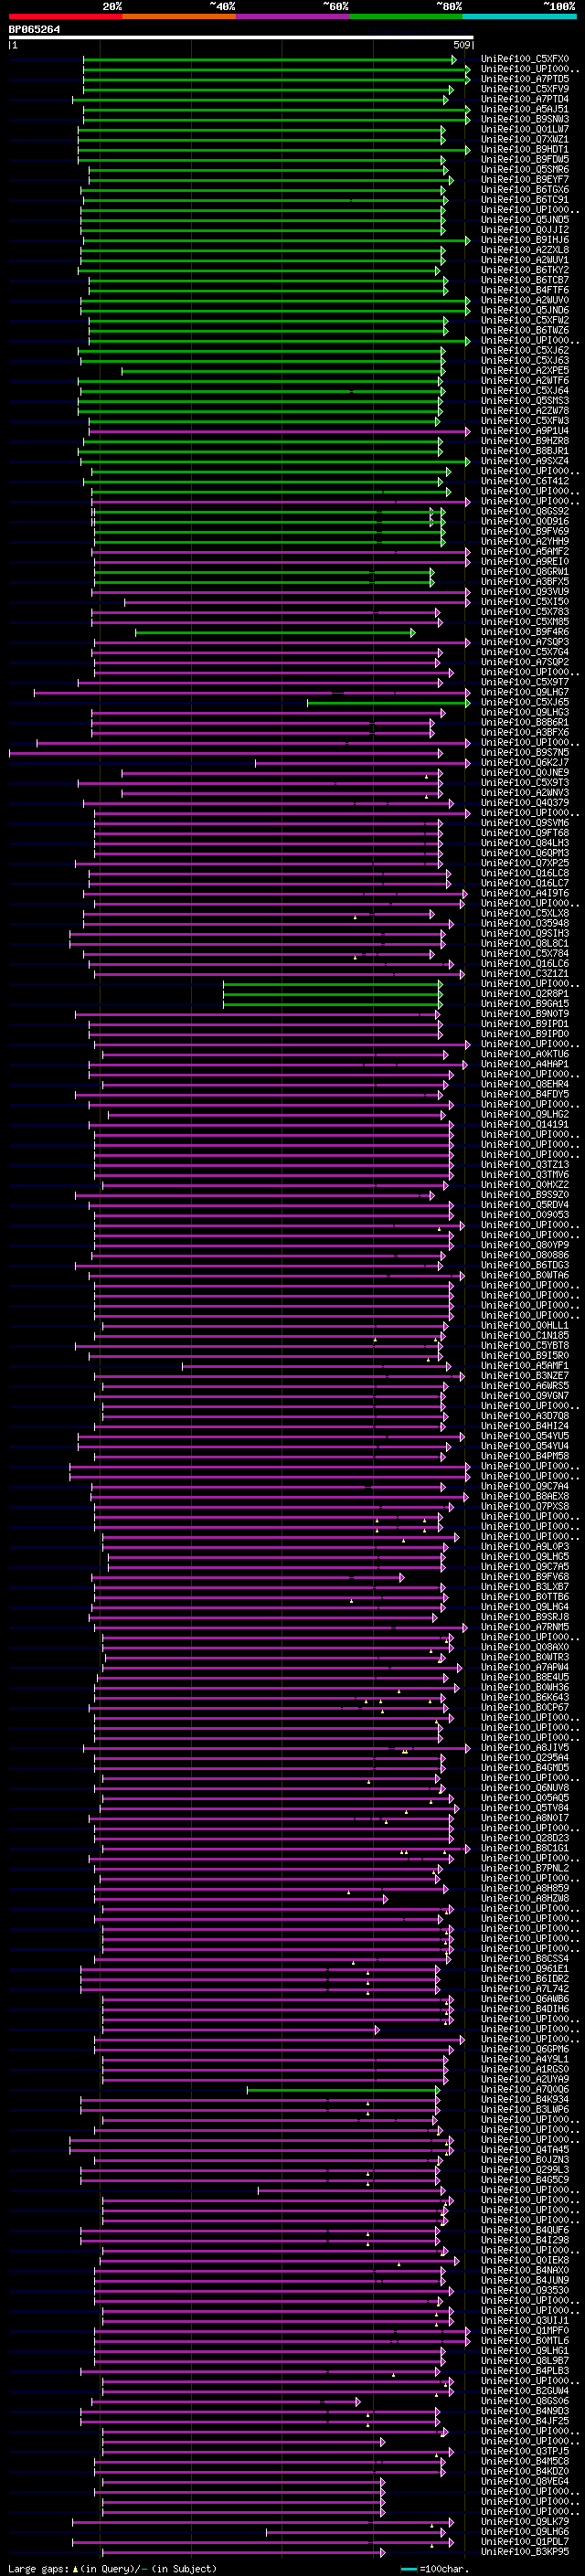
Task: Open the UniRef100_Q01LW7 entry
Action: click(x=525, y=129)
